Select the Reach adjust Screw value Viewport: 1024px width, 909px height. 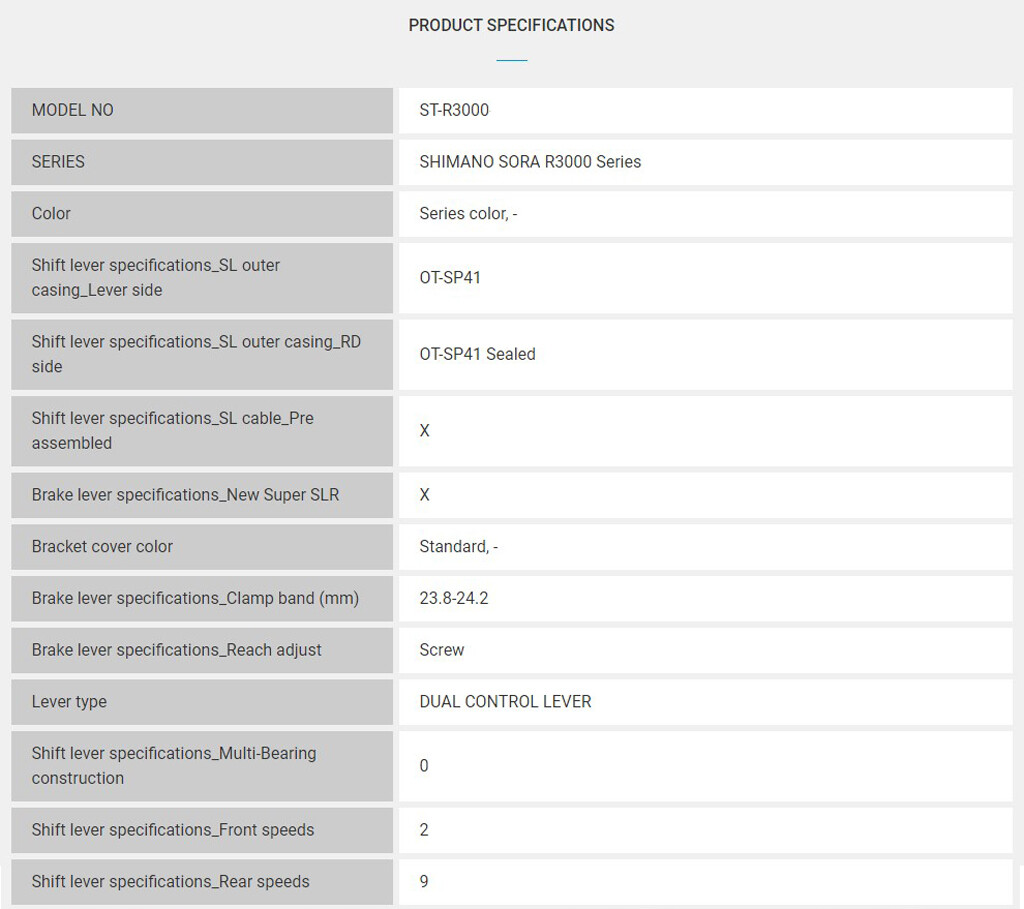click(x=441, y=650)
